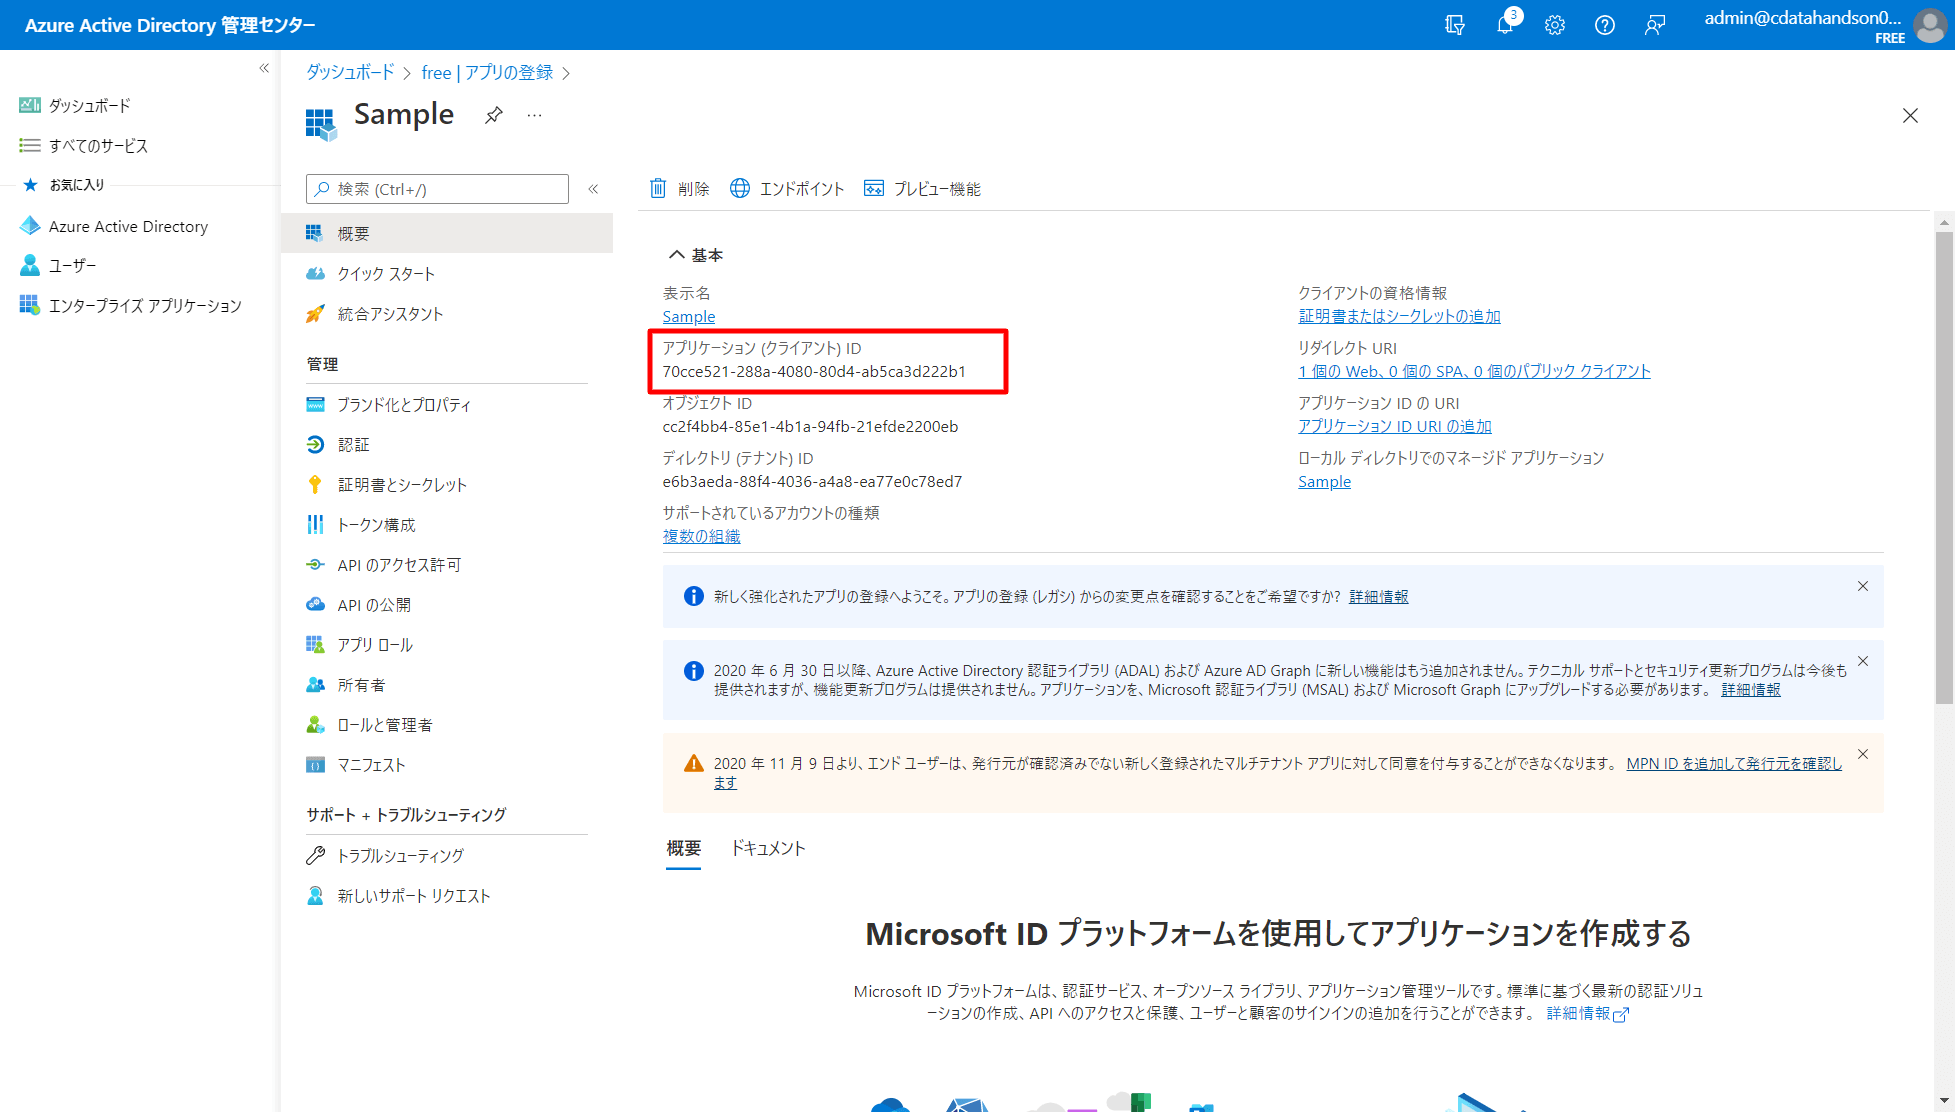The width and height of the screenshot is (1955, 1112).
Task: Open API のアクセス許可 menu item
Action: pyautogui.click(x=399, y=565)
